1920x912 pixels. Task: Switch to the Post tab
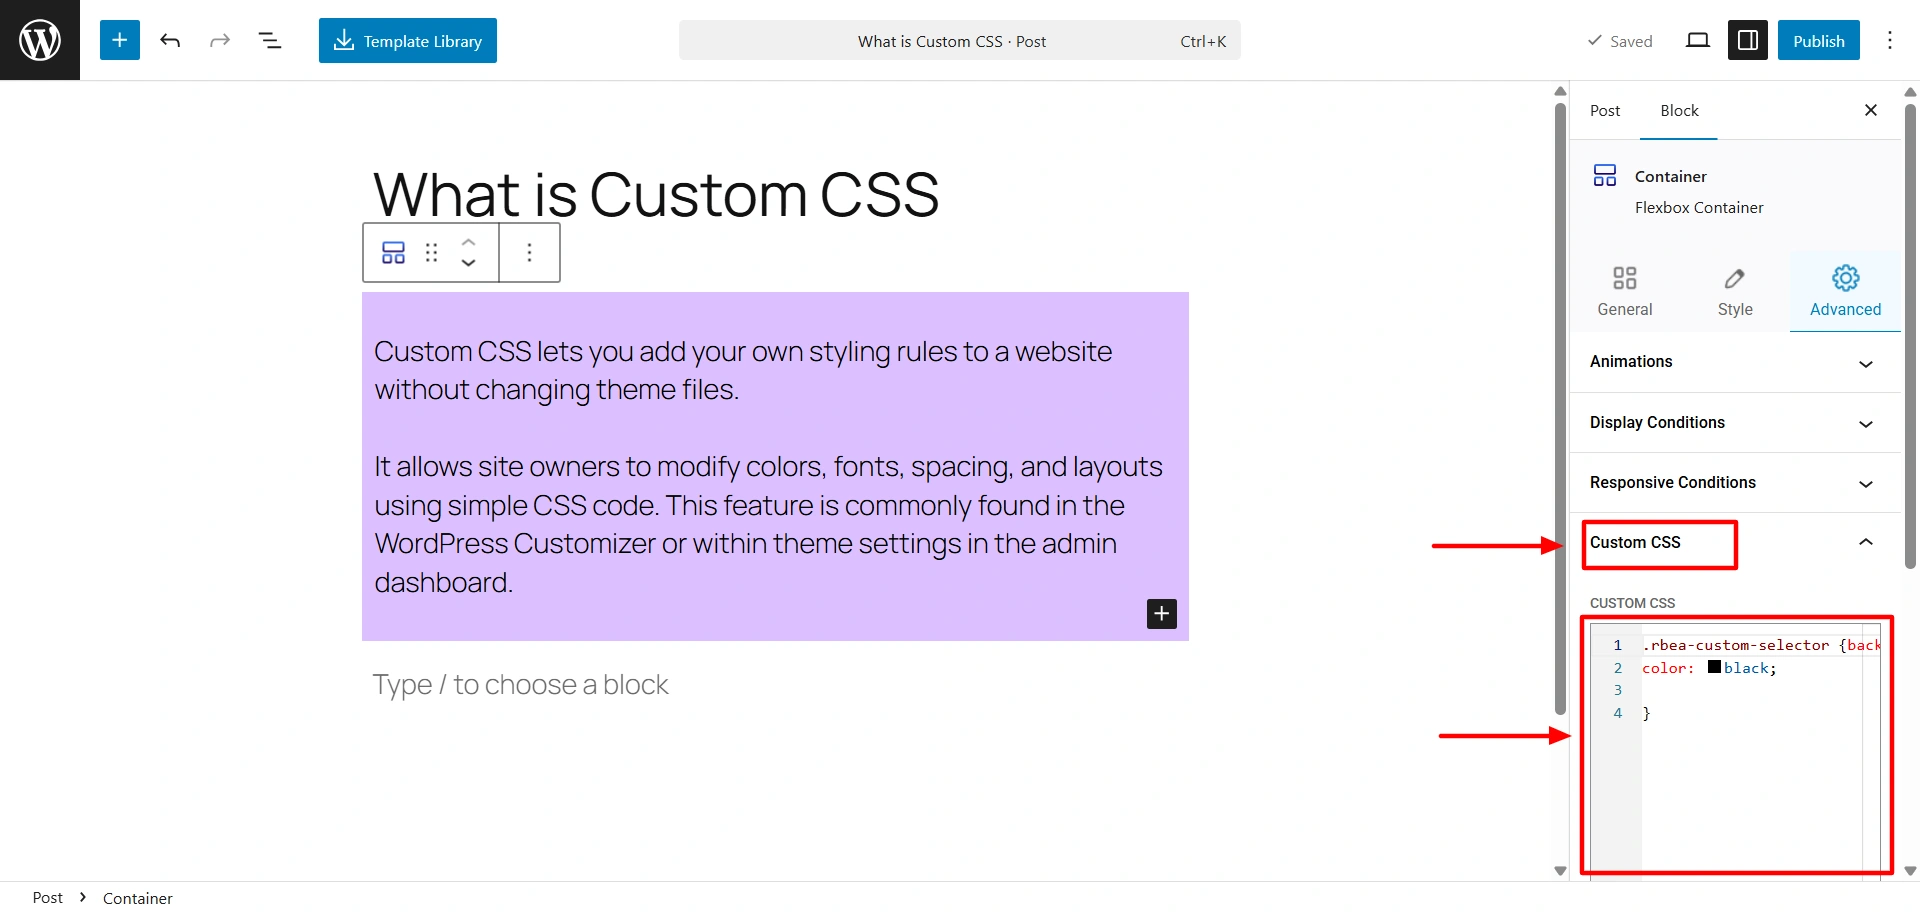1605,110
